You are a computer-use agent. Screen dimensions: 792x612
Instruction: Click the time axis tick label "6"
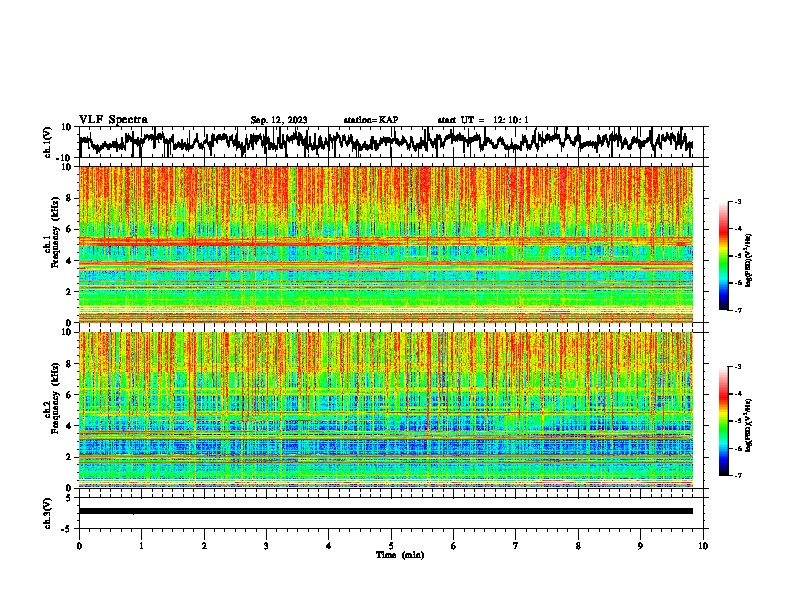pyautogui.click(x=454, y=546)
